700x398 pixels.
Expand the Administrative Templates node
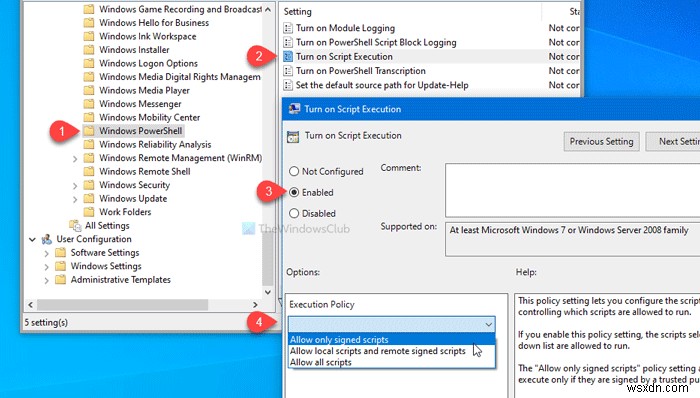pyautogui.click(x=46, y=280)
